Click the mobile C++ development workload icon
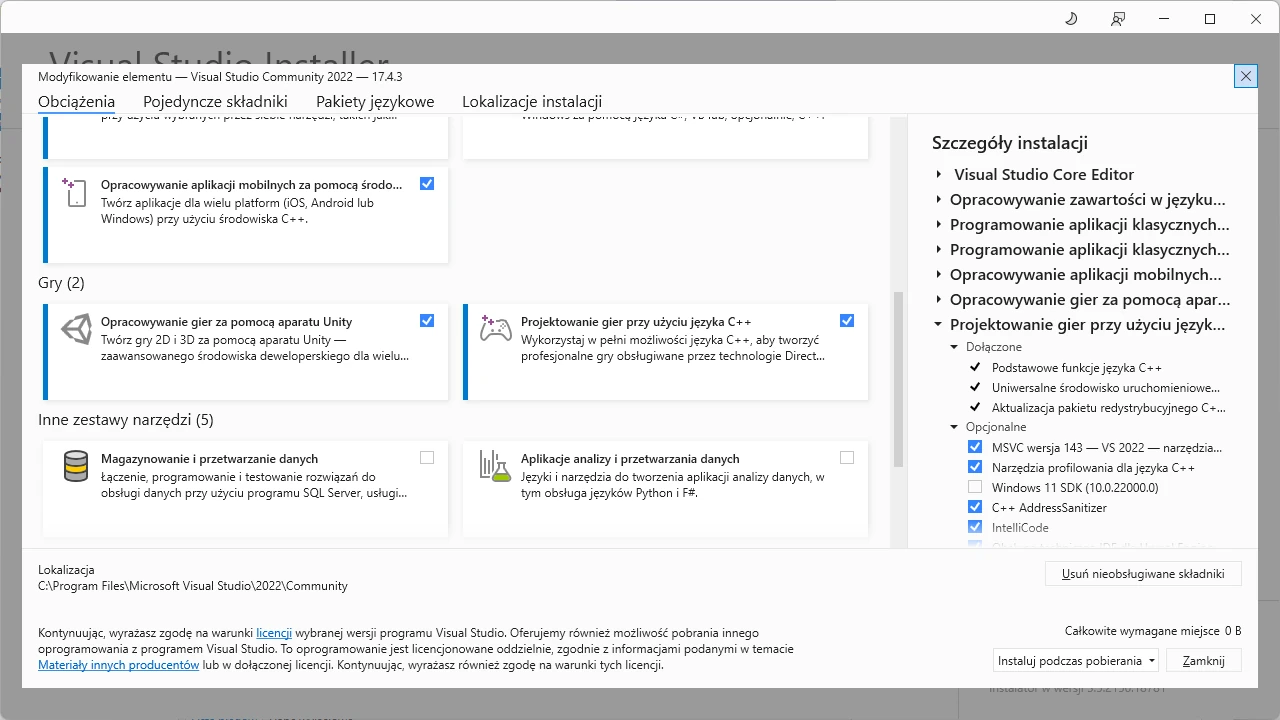 tap(75, 193)
